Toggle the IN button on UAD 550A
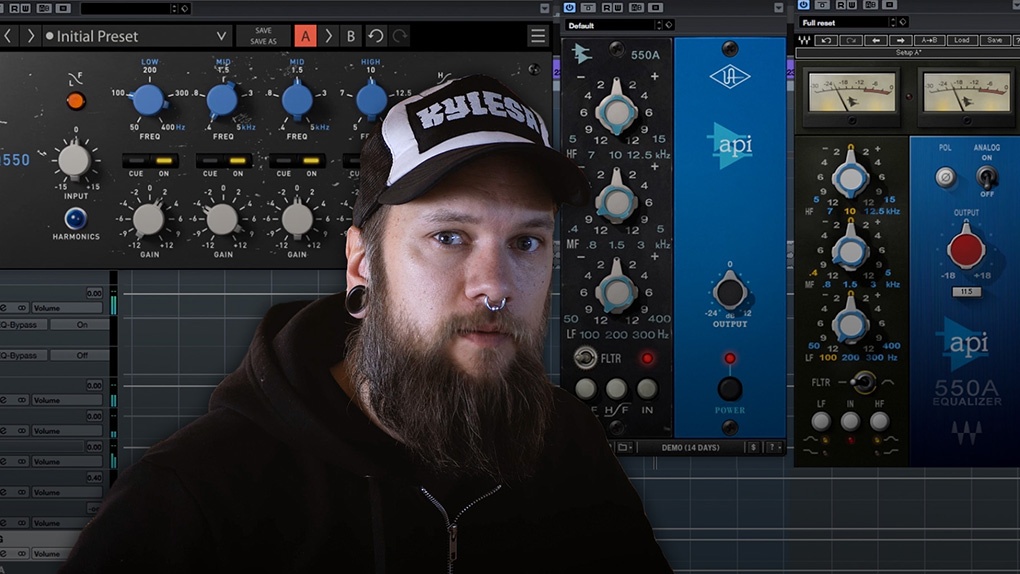Image resolution: width=1020 pixels, height=574 pixels. tap(647, 389)
